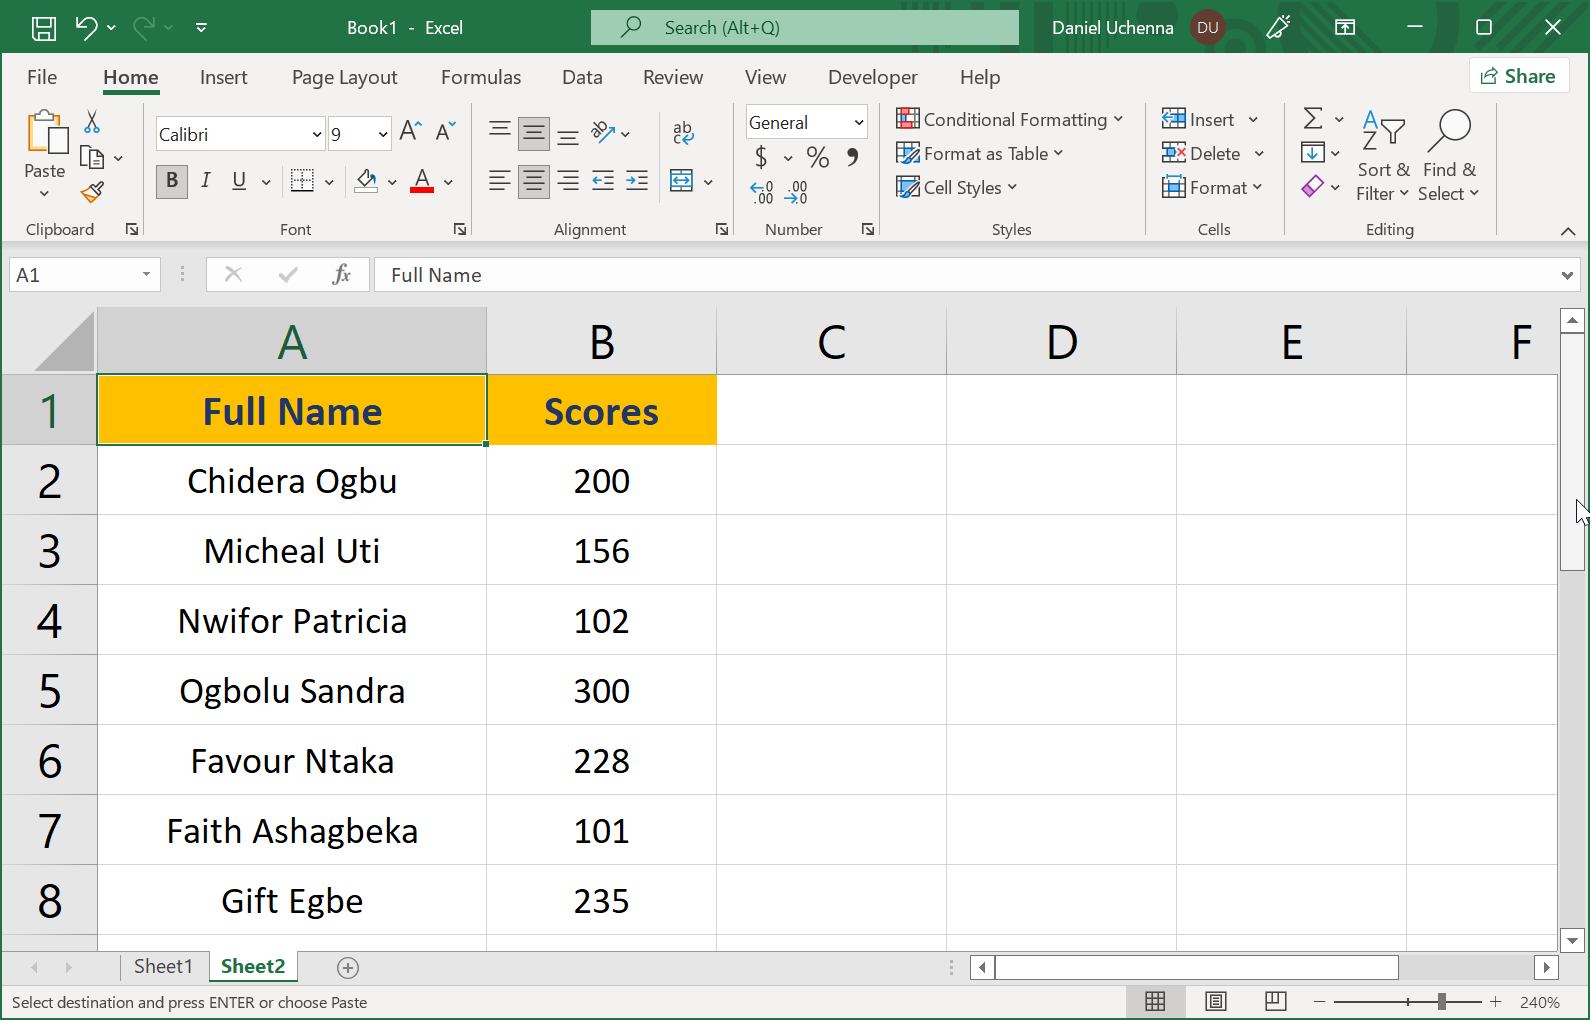This screenshot has height=1020, width=1590.
Task: Select cell containing Ogbolu Sandra
Action: [x=292, y=691]
